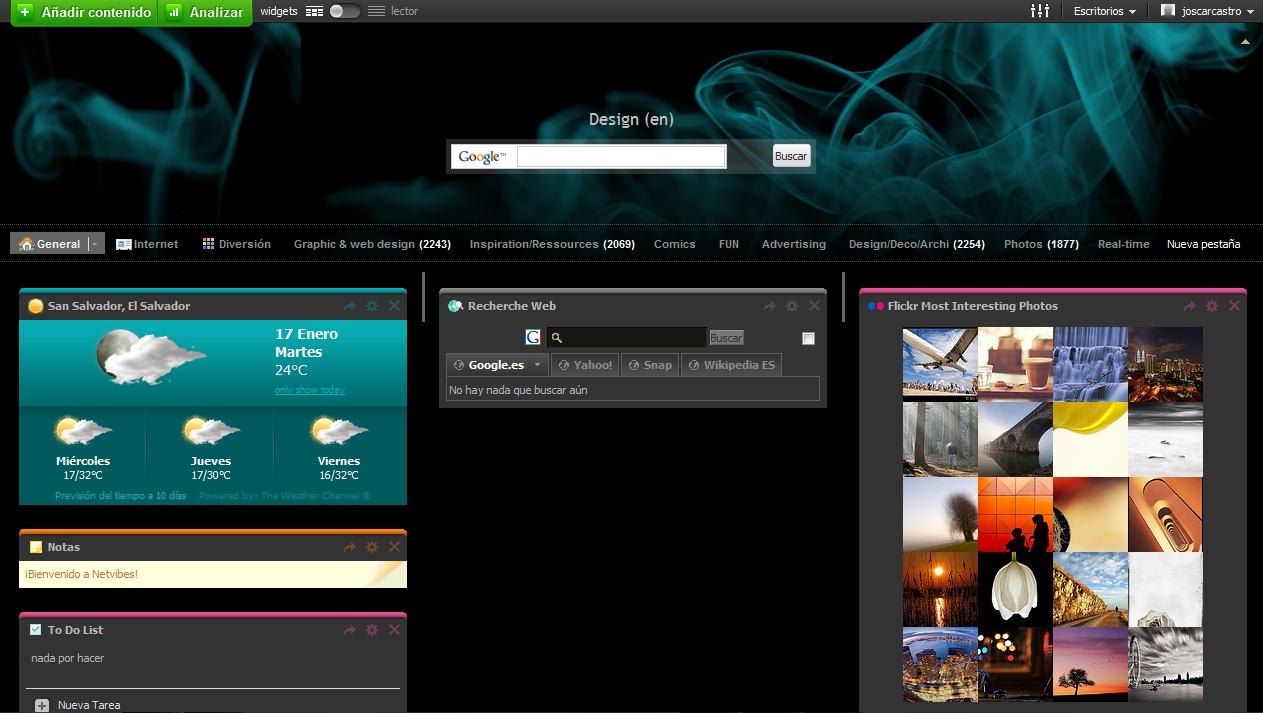The height and width of the screenshot is (713, 1263).
Task: Click the Añadir contenido button
Action: (x=85, y=12)
